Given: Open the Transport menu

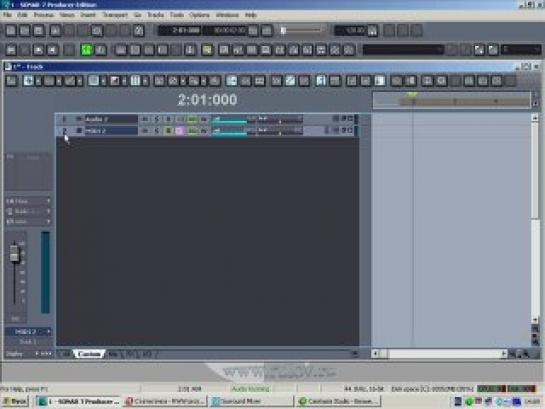Looking at the screenshot, I should coord(115,15).
